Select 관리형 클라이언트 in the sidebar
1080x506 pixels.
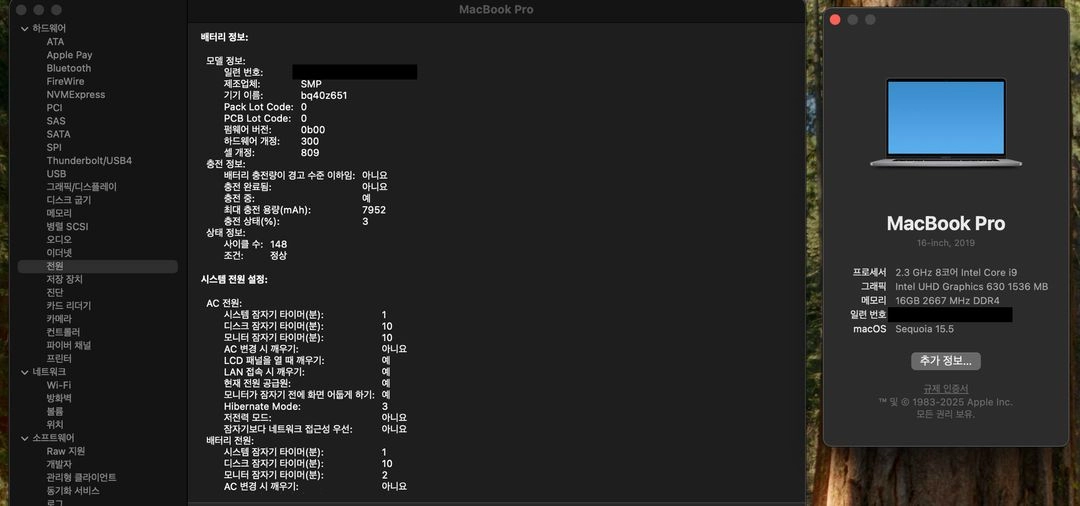(x=81, y=477)
